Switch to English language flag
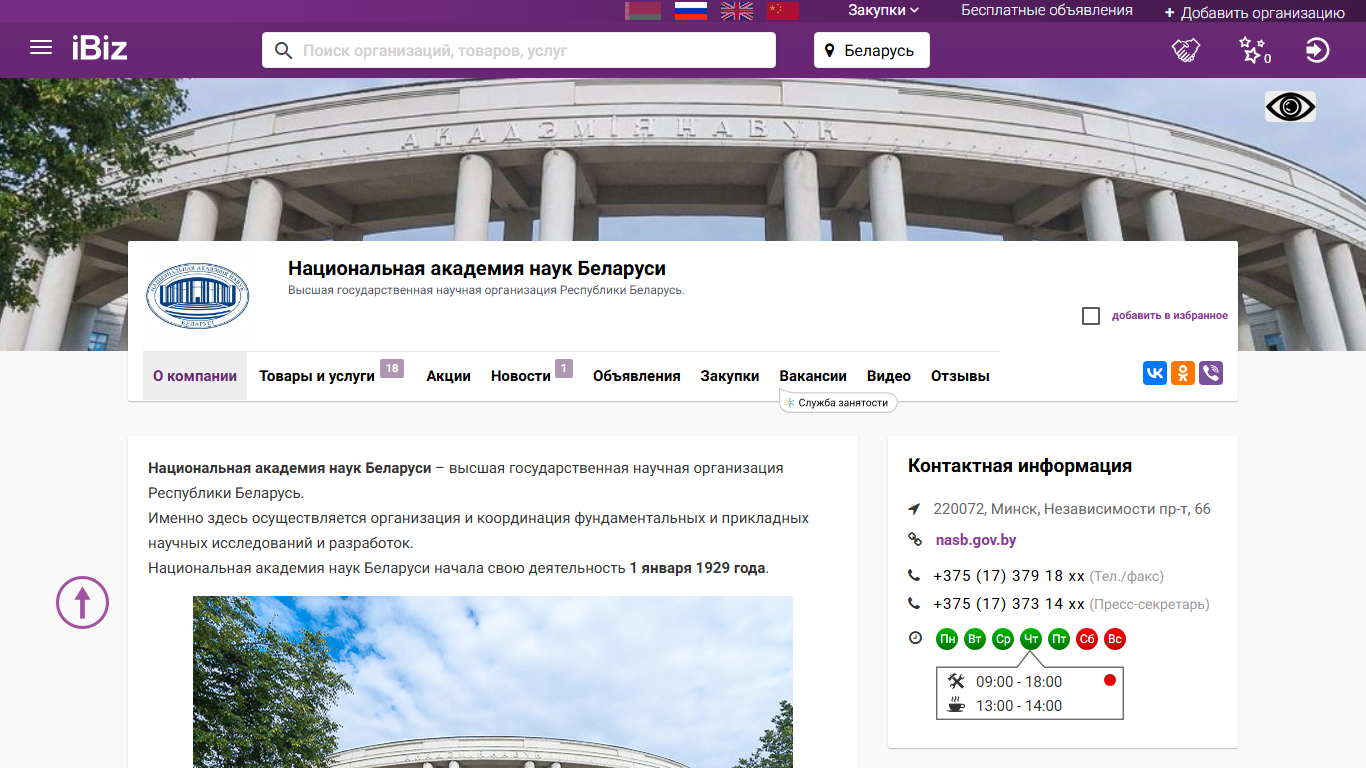The image size is (1366, 768). (x=737, y=11)
